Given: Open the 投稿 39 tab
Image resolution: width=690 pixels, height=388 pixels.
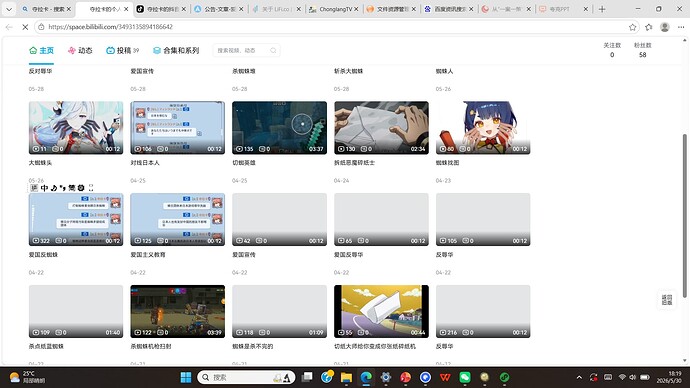Looking at the screenshot, I should pyautogui.click(x=122, y=51).
